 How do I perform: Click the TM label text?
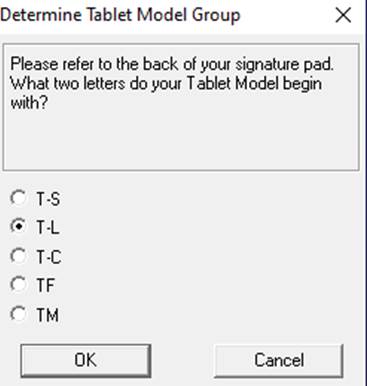pyautogui.click(x=48, y=315)
